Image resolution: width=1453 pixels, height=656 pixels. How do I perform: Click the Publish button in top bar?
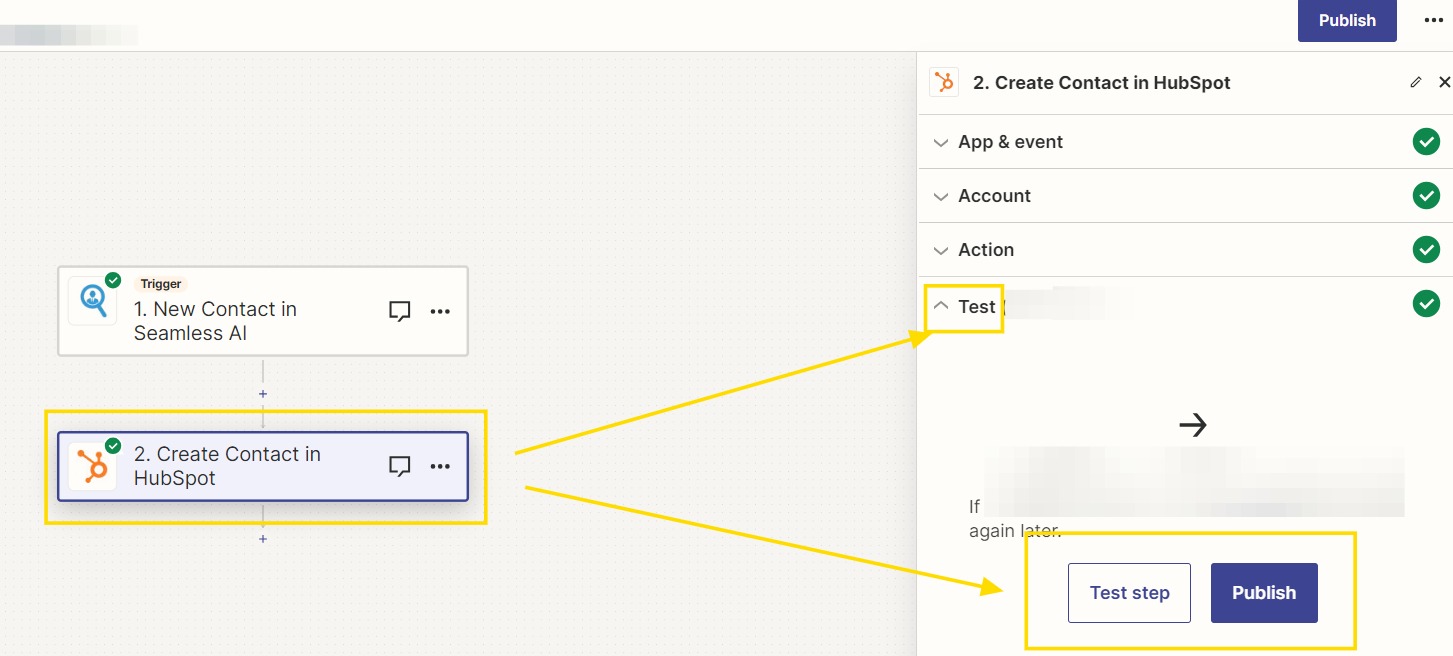tap(1347, 21)
